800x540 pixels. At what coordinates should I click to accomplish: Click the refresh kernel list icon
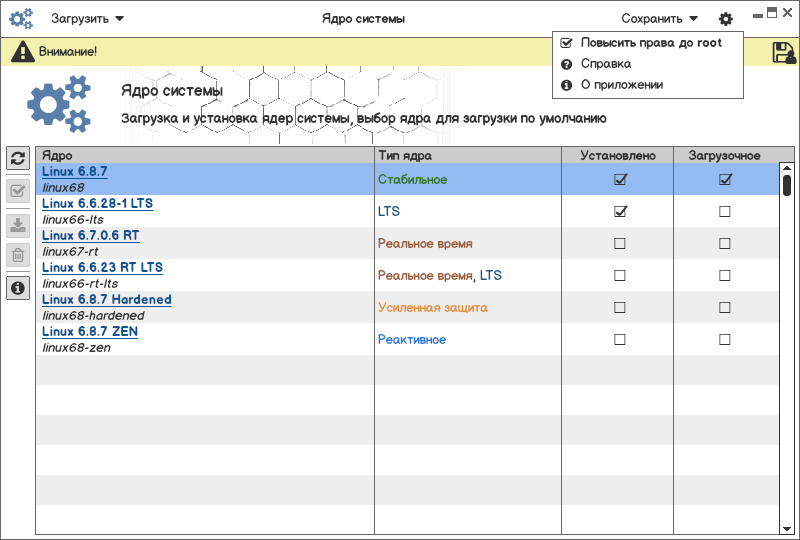(18, 158)
